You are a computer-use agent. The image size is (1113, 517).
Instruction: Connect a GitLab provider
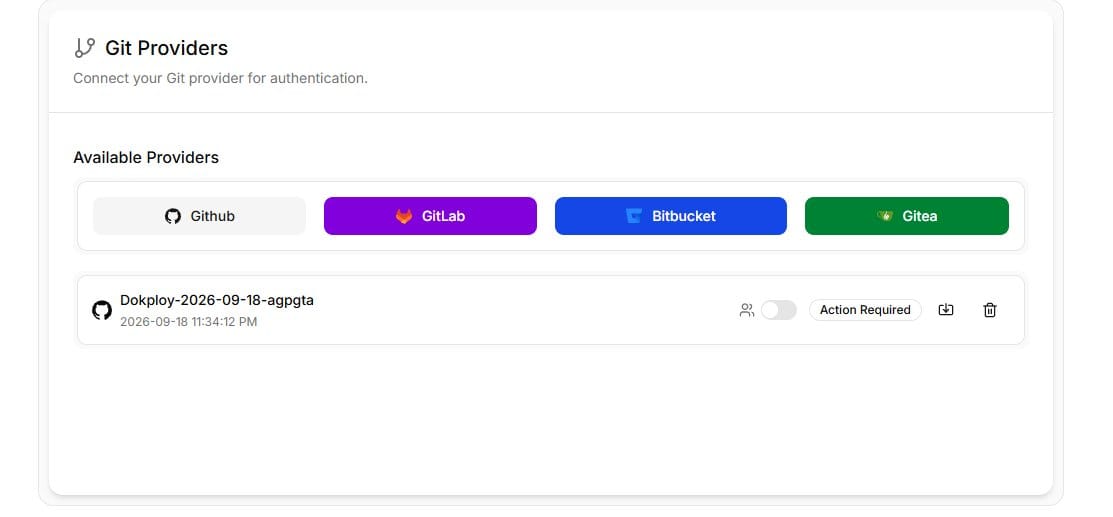point(430,216)
